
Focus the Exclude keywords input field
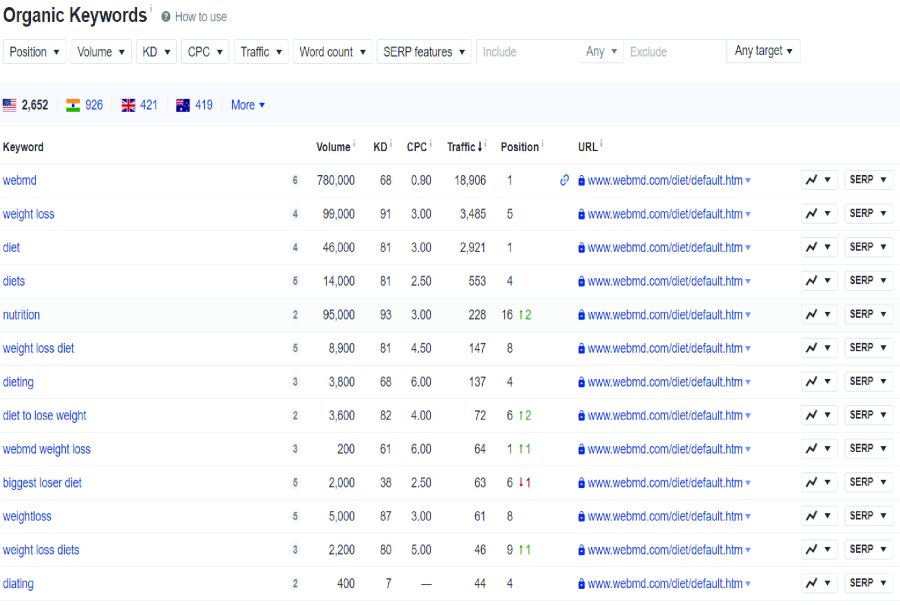click(675, 52)
